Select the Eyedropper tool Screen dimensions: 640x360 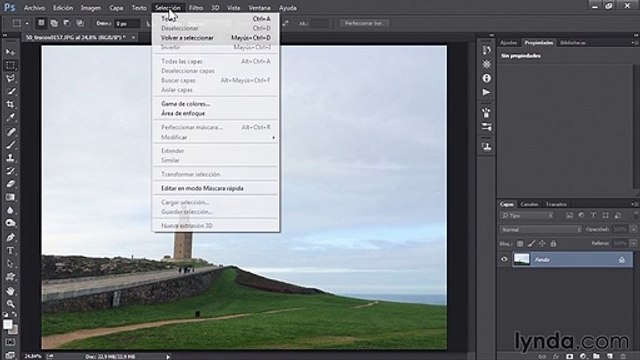(x=11, y=118)
